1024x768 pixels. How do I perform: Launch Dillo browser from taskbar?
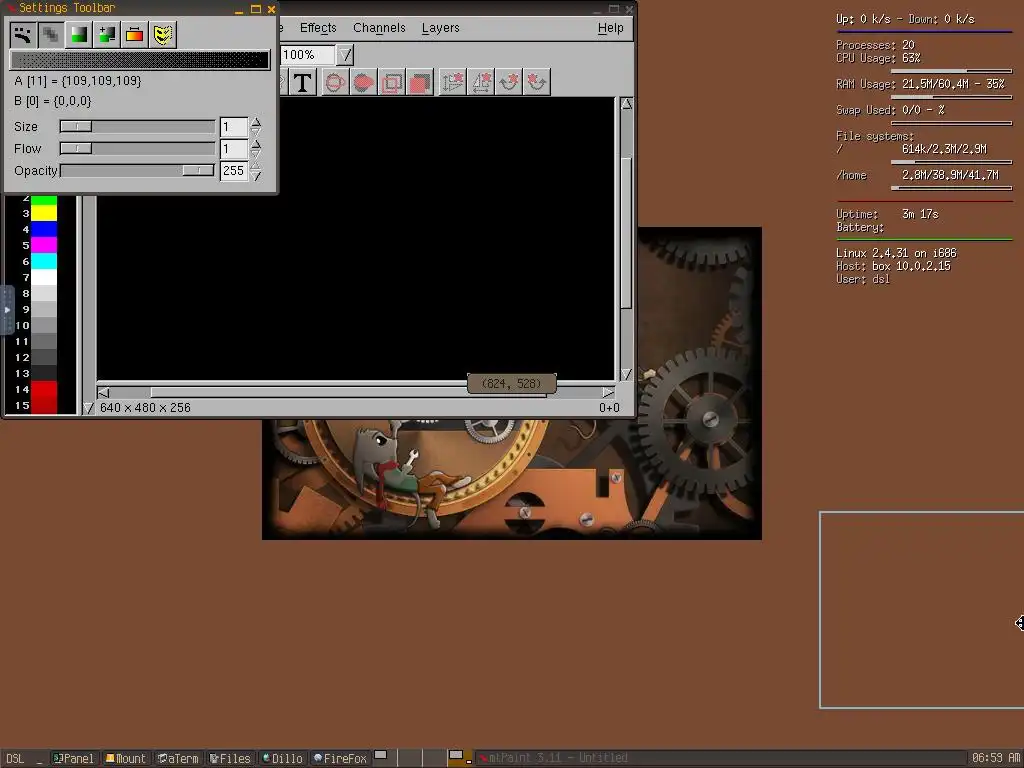pos(283,758)
